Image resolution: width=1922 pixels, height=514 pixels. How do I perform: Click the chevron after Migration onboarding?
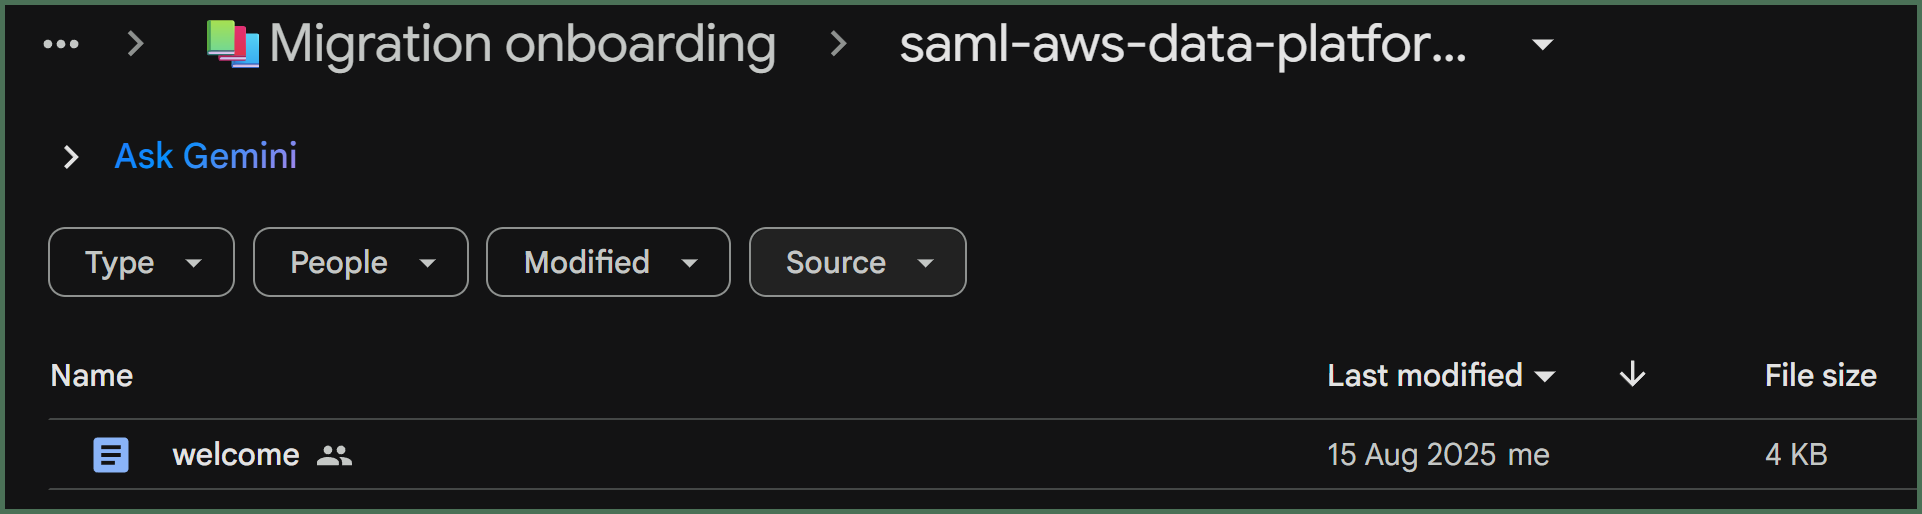(838, 44)
